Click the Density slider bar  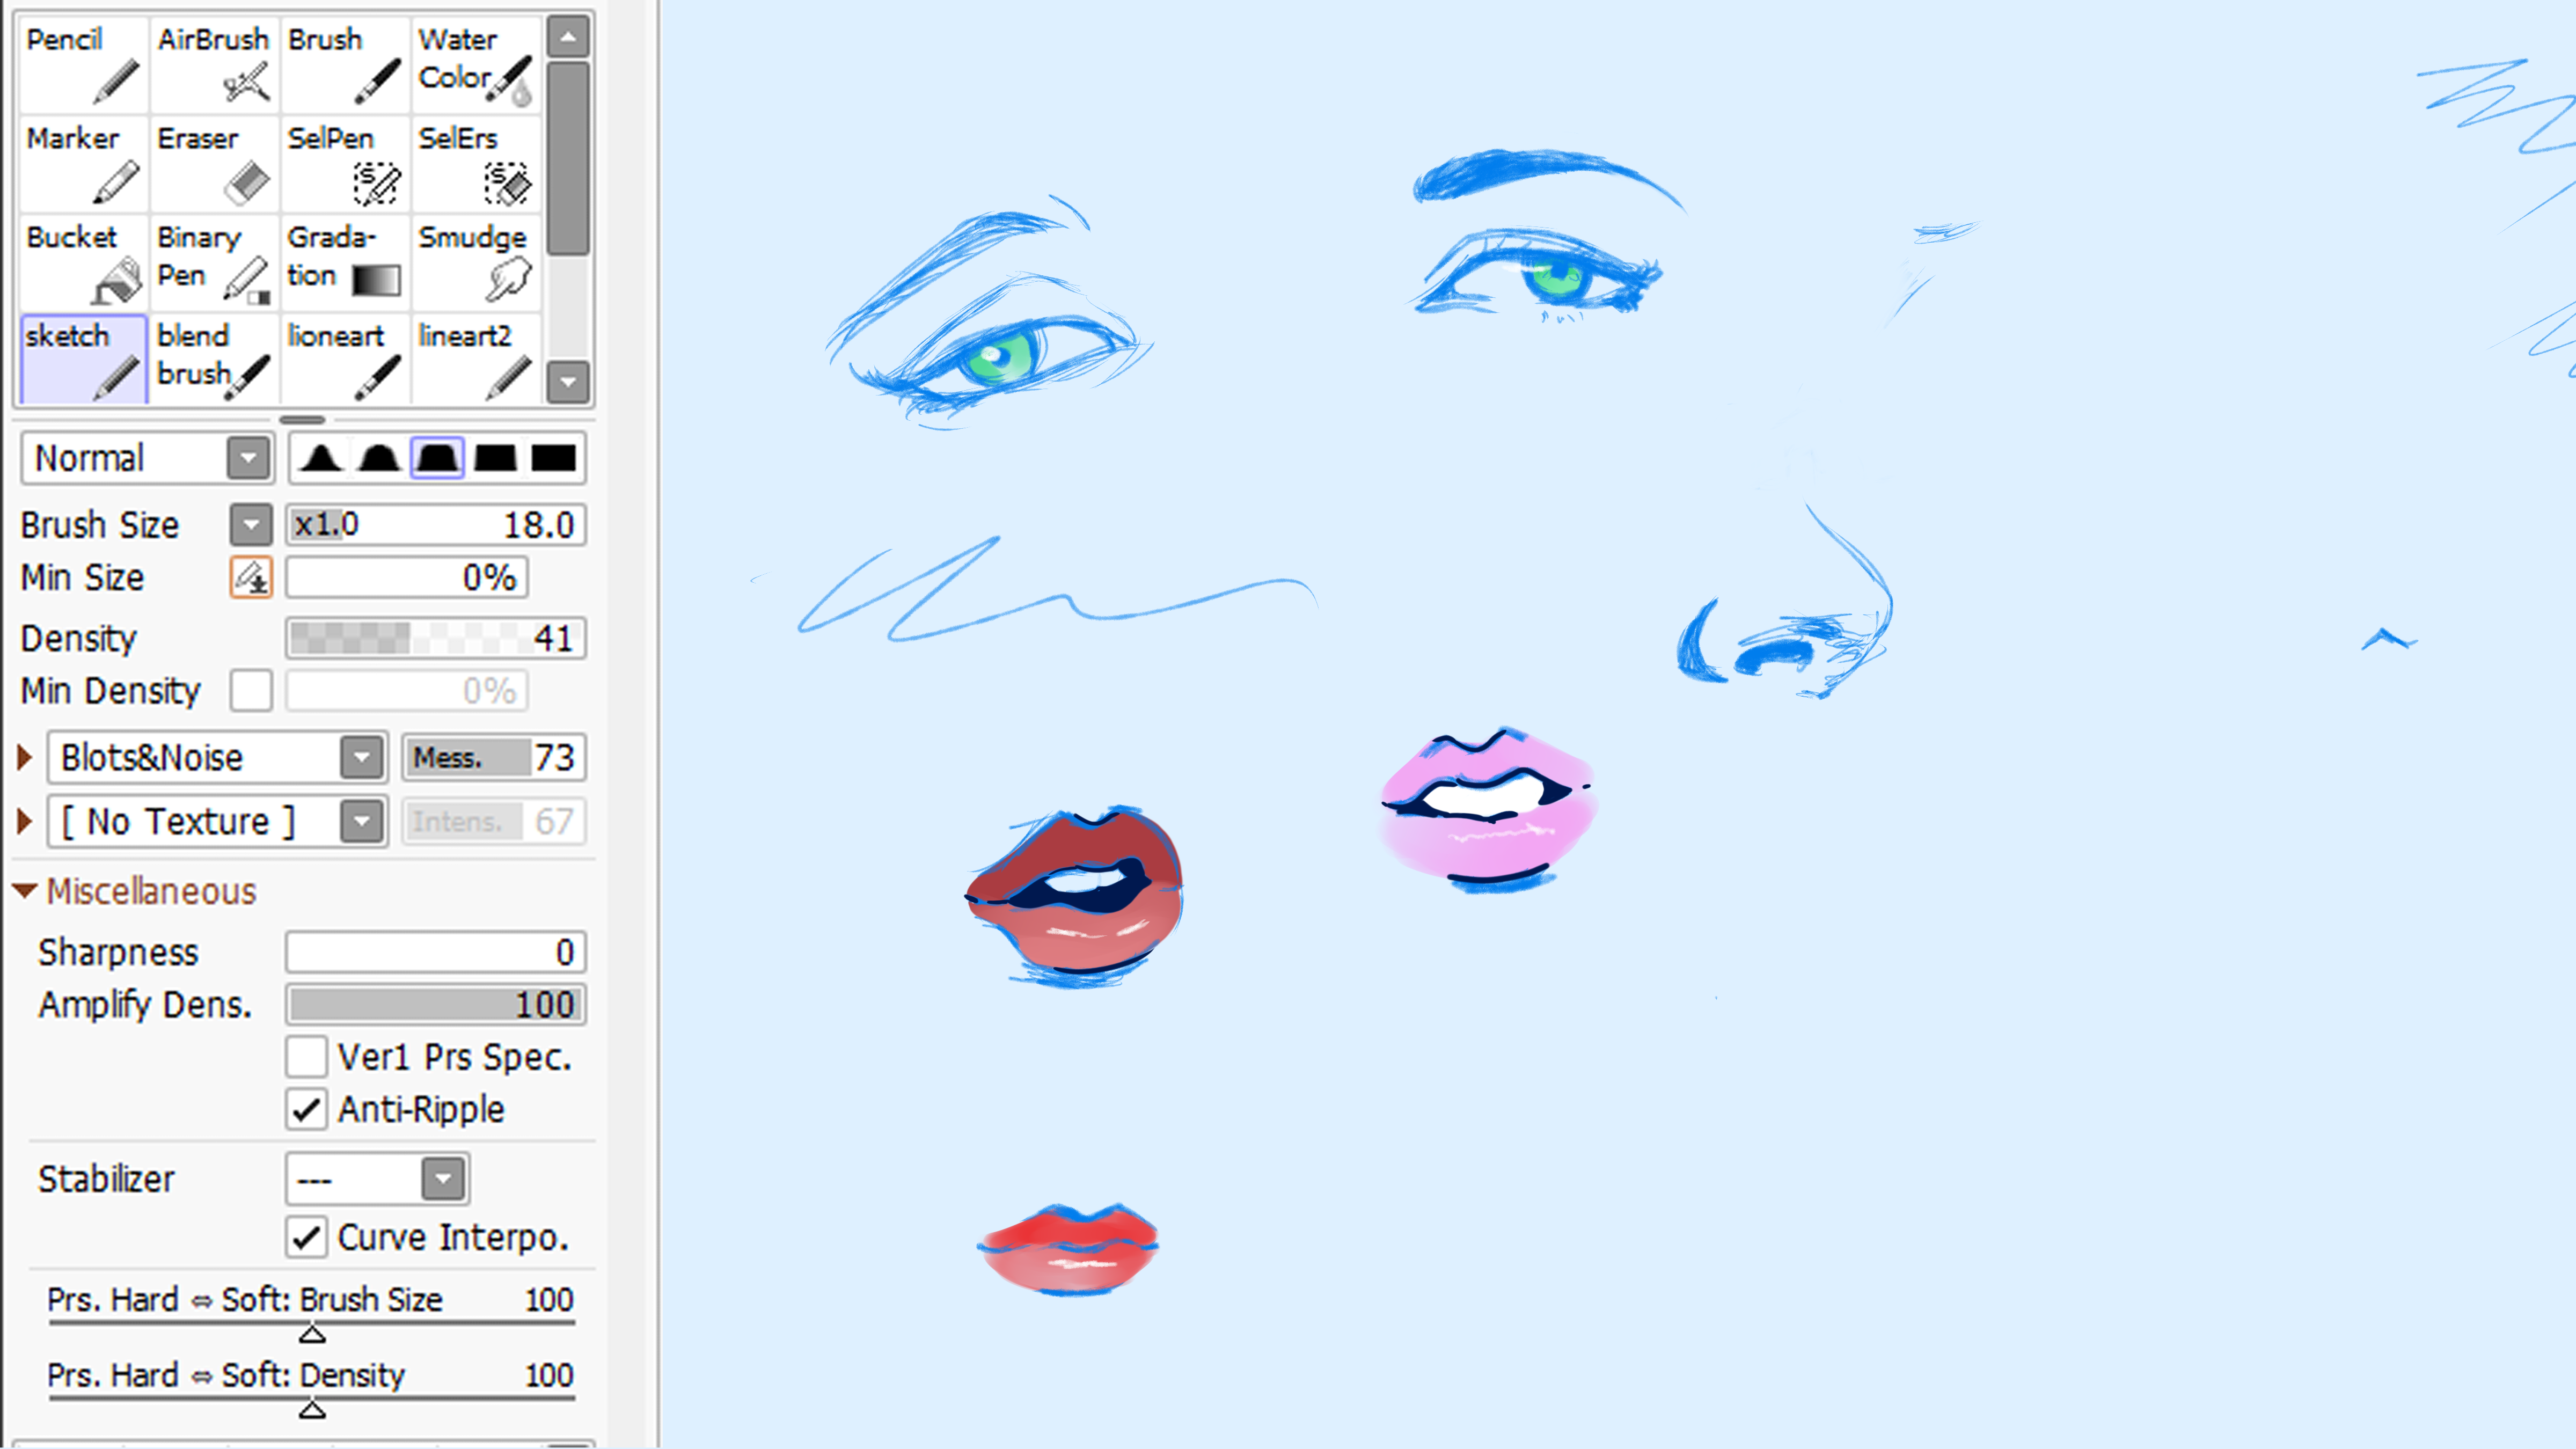pyautogui.click(x=435, y=638)
